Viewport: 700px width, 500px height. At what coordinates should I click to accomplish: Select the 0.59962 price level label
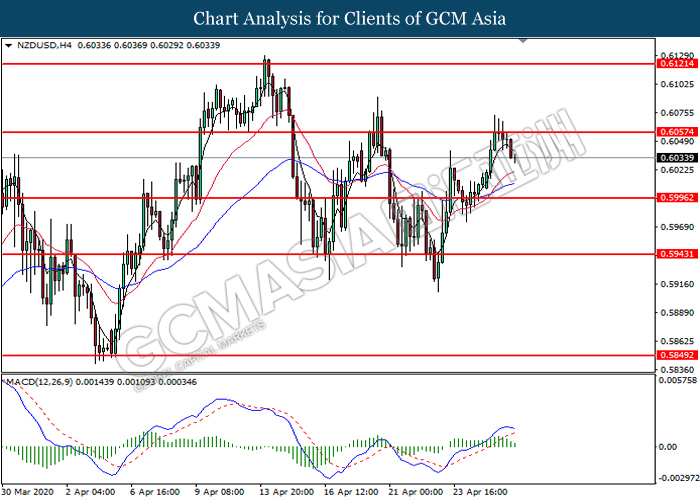pyautogui.click(x=677, y=197)
